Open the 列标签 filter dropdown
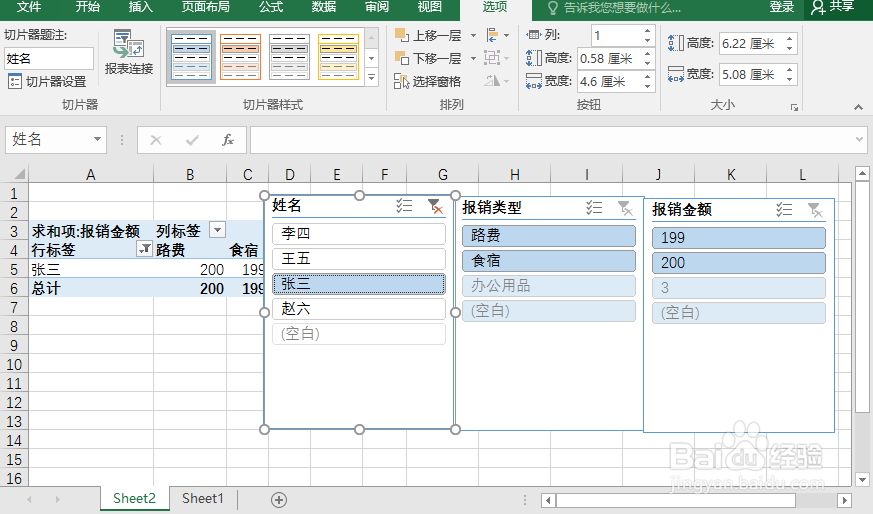This screenshot has width=873, height=514. tap(217, 229)
